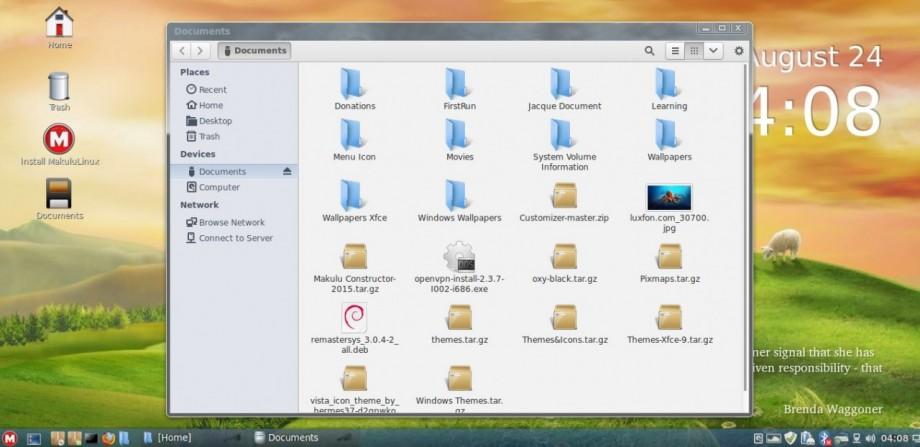Click the Documents drive desktop icon
This screenshot has height=447, width=920.
coord(59,199)
